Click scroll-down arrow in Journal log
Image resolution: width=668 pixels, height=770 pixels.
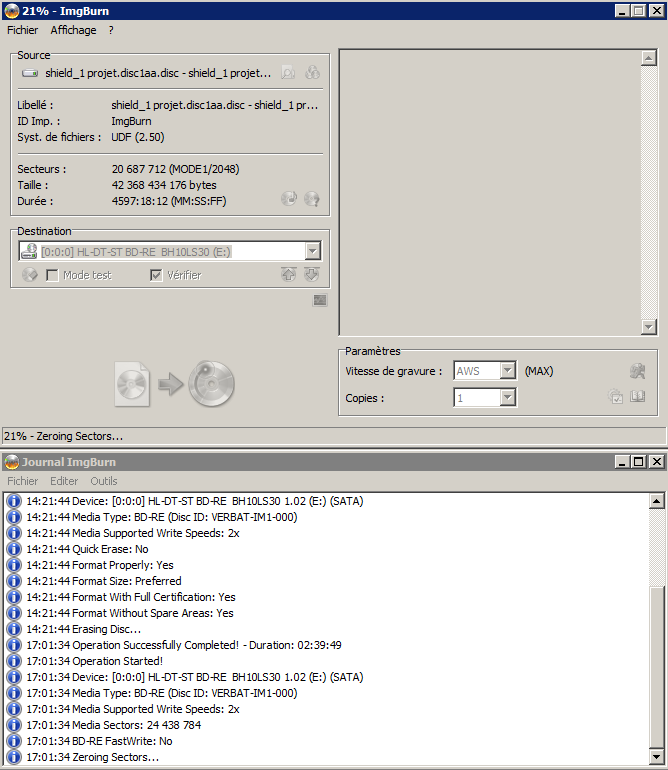point(656,756)
